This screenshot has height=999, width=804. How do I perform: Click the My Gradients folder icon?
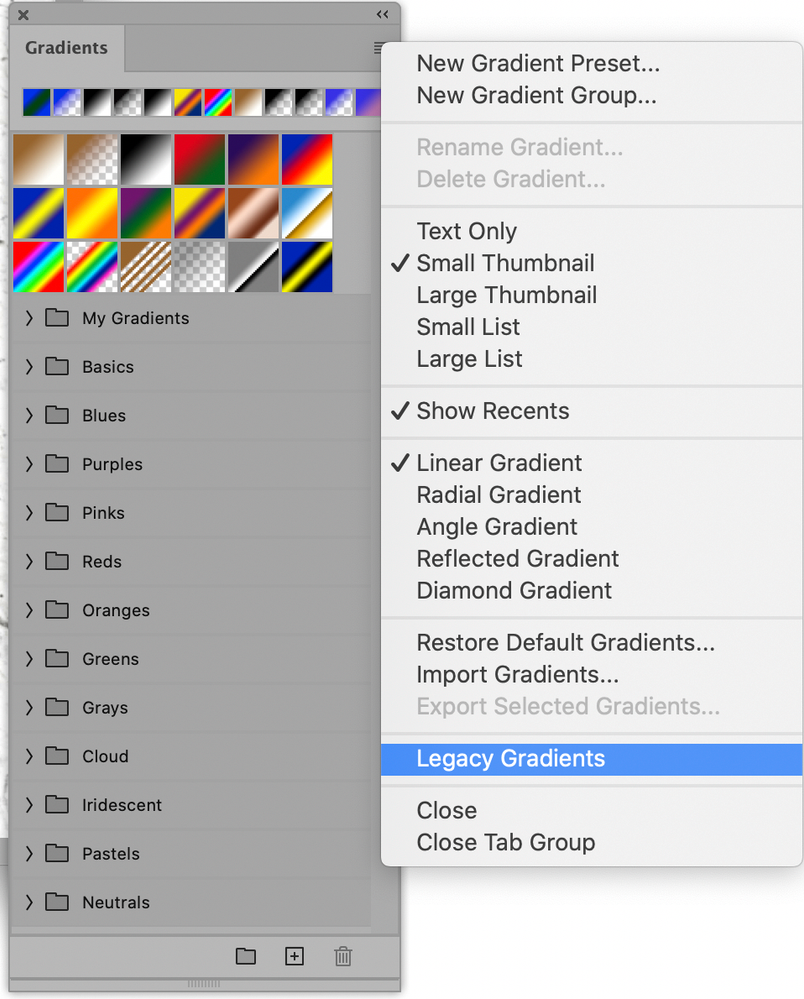pos(55,318)
